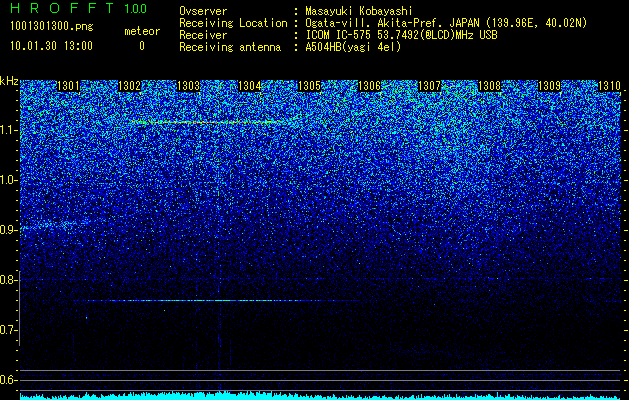
Task: Click the Ogata-vill. Akita-Pref. JAPAN location text
Action: point(446,23)
